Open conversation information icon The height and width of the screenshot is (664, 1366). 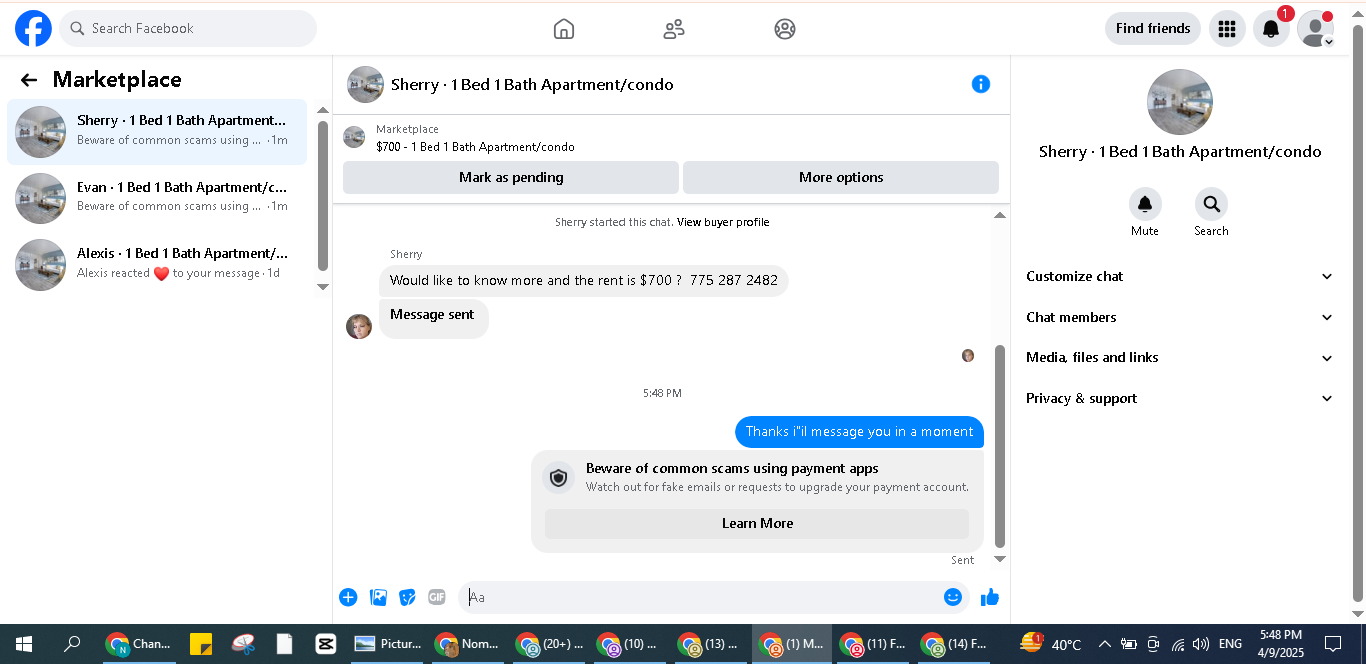[981, 84]
